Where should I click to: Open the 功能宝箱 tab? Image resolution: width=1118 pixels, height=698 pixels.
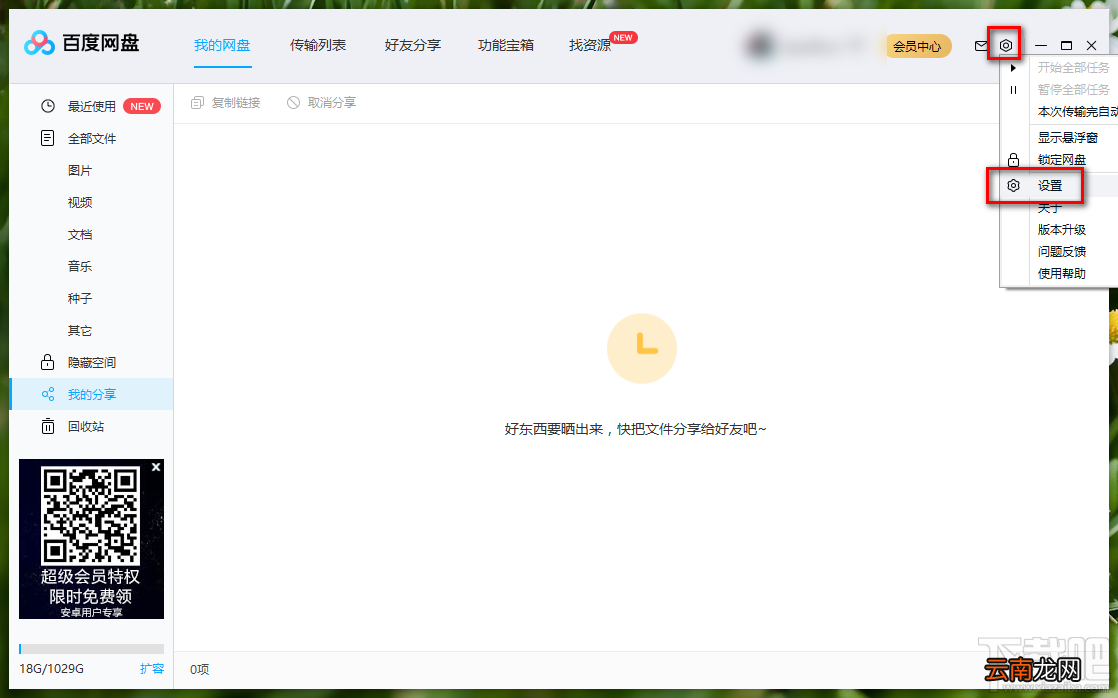click(x=506, y=46)
